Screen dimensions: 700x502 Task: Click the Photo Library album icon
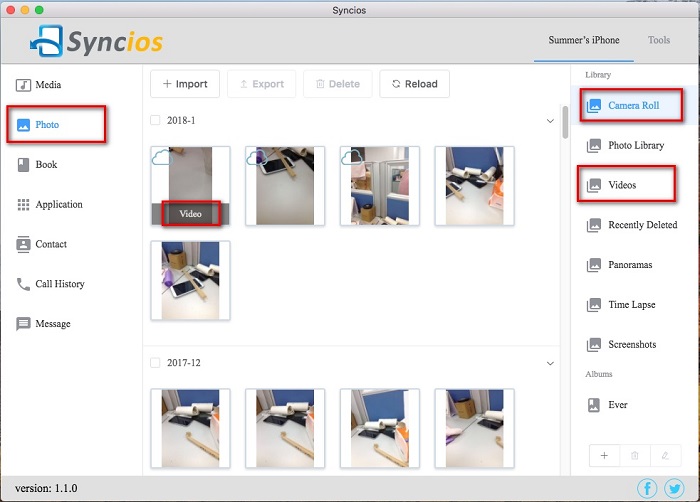pyautogui.click(x=594, y=146)
